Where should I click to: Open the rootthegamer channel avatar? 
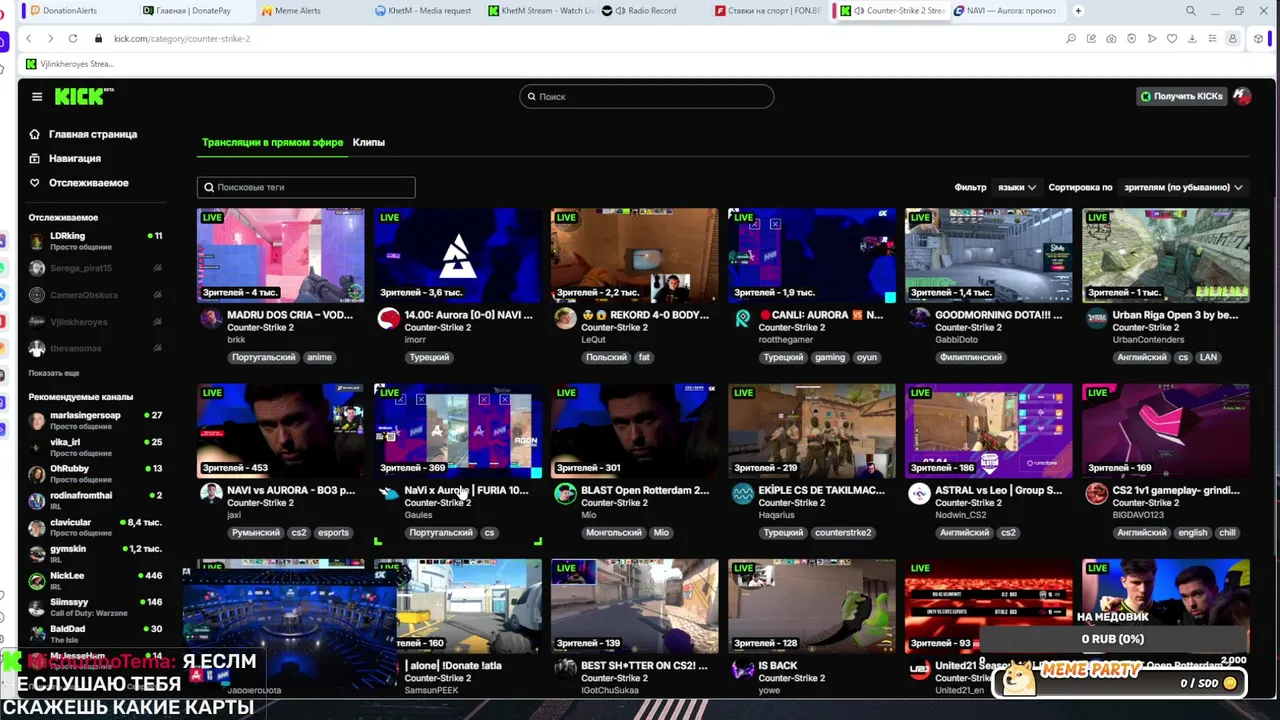(742, 319)
